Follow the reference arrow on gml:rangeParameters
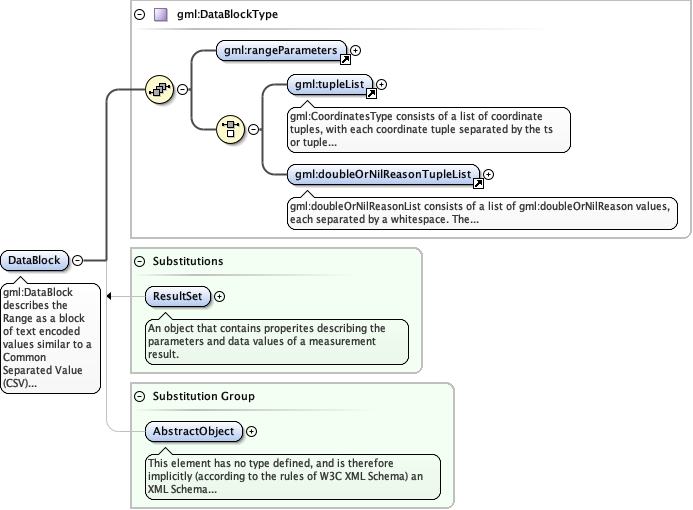Screen dimensions: 693x510 pos(345,59)
